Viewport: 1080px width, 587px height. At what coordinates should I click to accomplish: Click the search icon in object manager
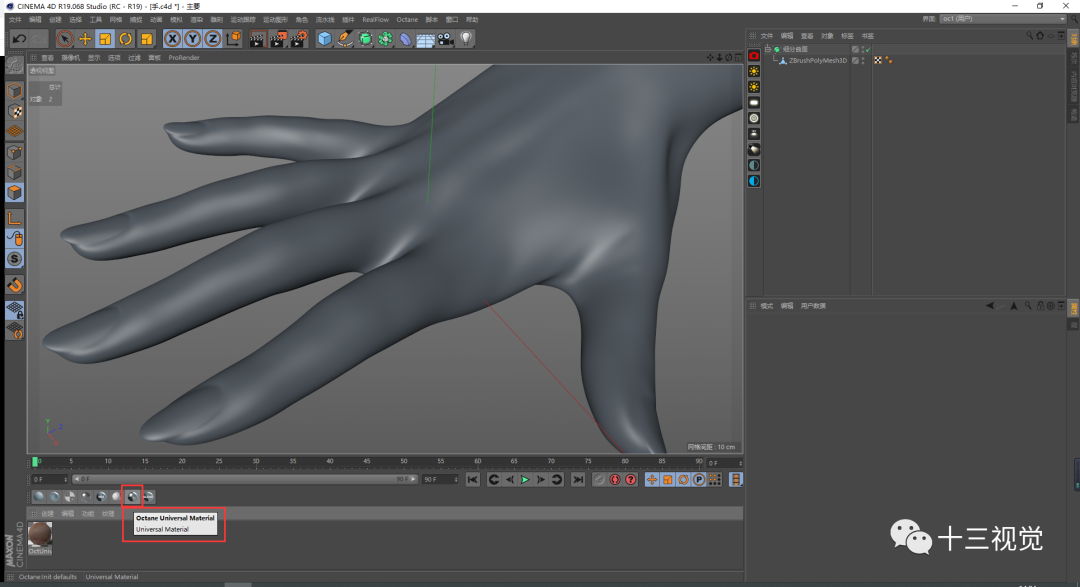[x=1030, y=36]
